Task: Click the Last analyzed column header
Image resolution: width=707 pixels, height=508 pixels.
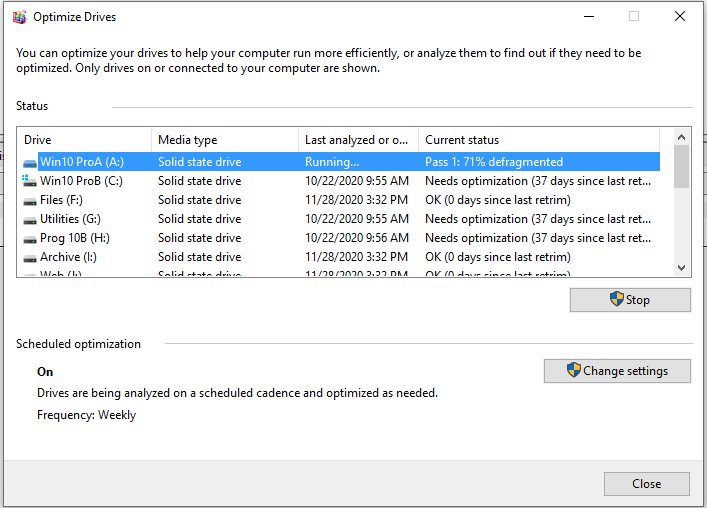Action: pos(357,140)
